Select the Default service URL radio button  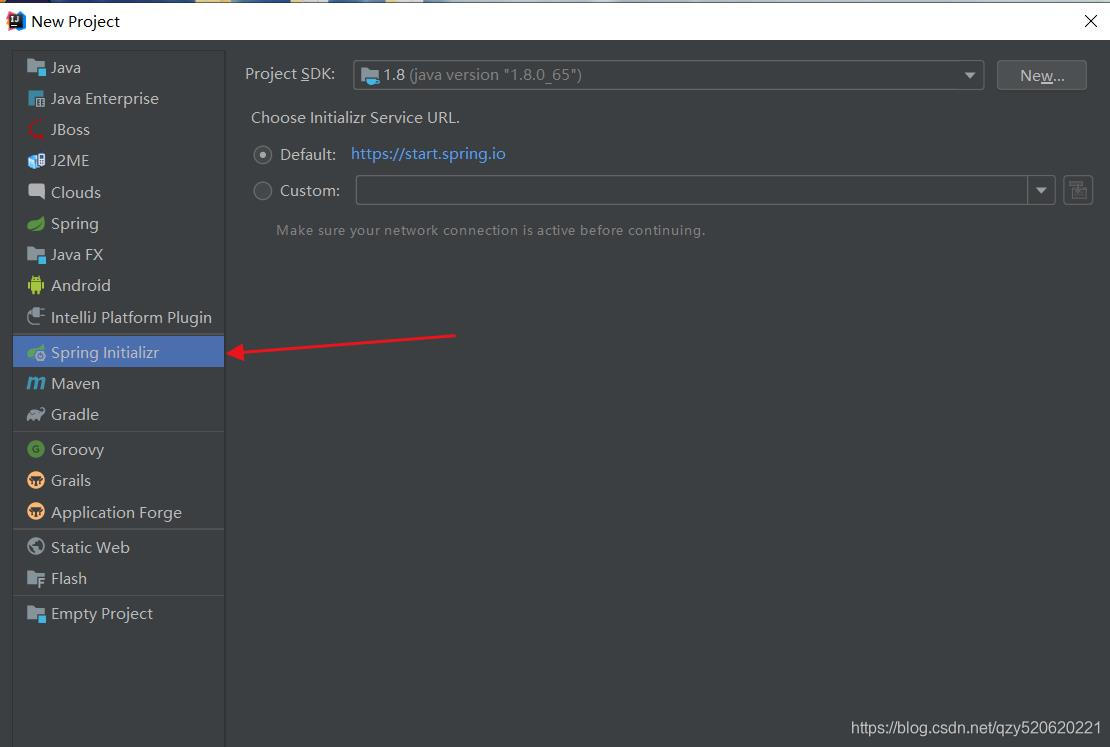(x=263, y=154)
